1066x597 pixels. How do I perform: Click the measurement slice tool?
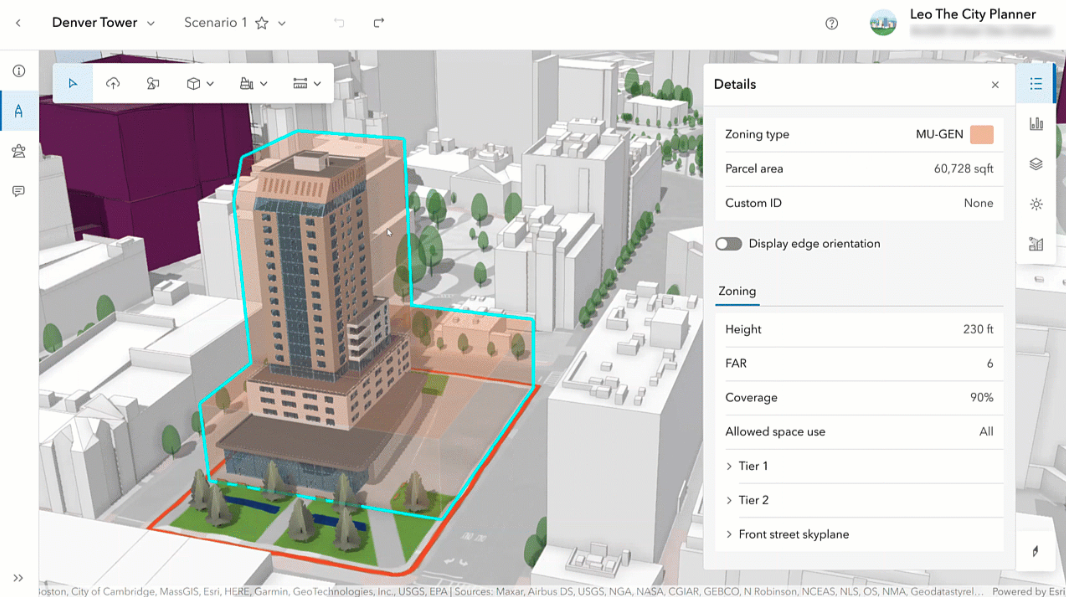(x=300, y=84)
